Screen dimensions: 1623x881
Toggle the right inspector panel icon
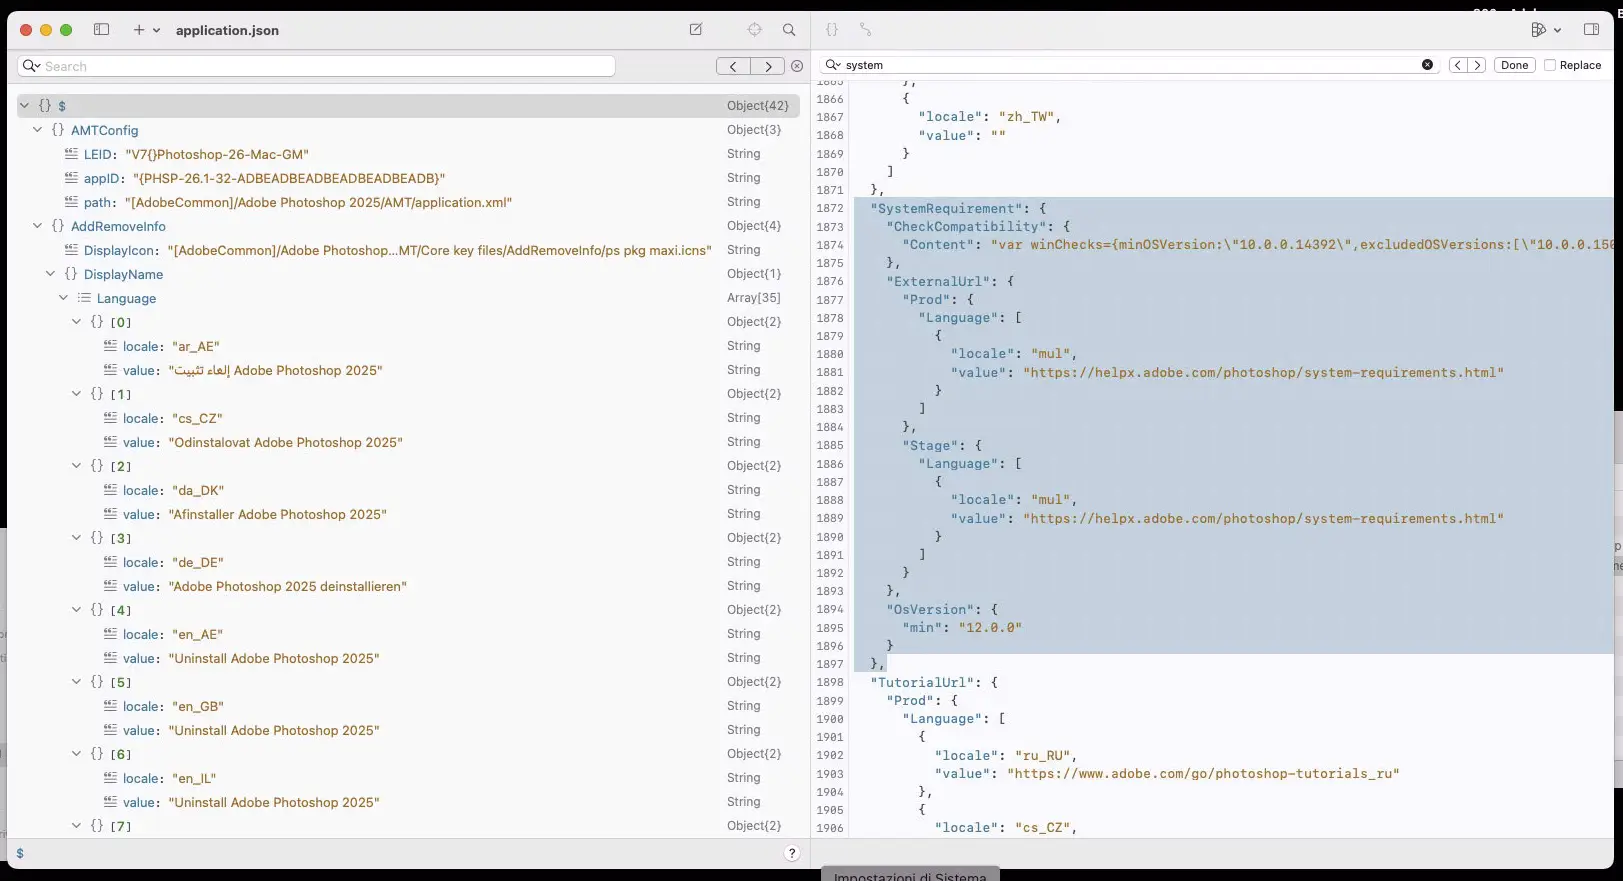point(1592,30)
